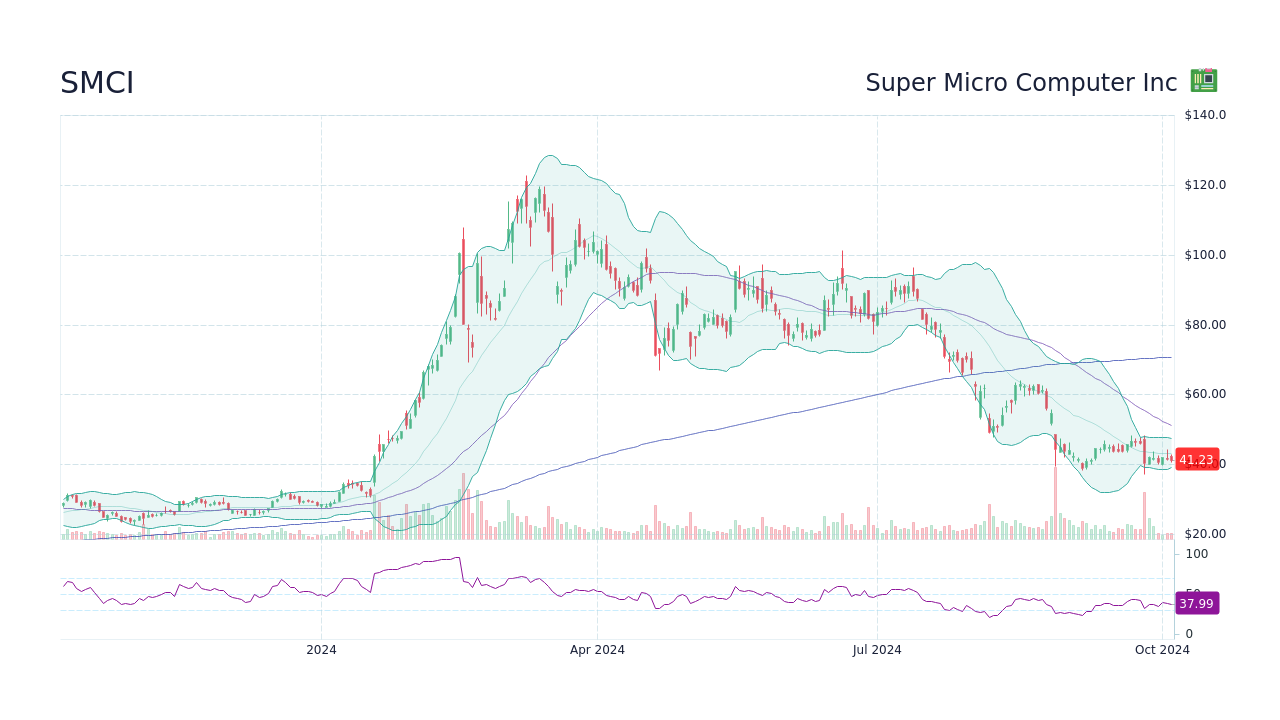
Task: Click the 100 label on the RSI axis
Action: click(1197, 554)
